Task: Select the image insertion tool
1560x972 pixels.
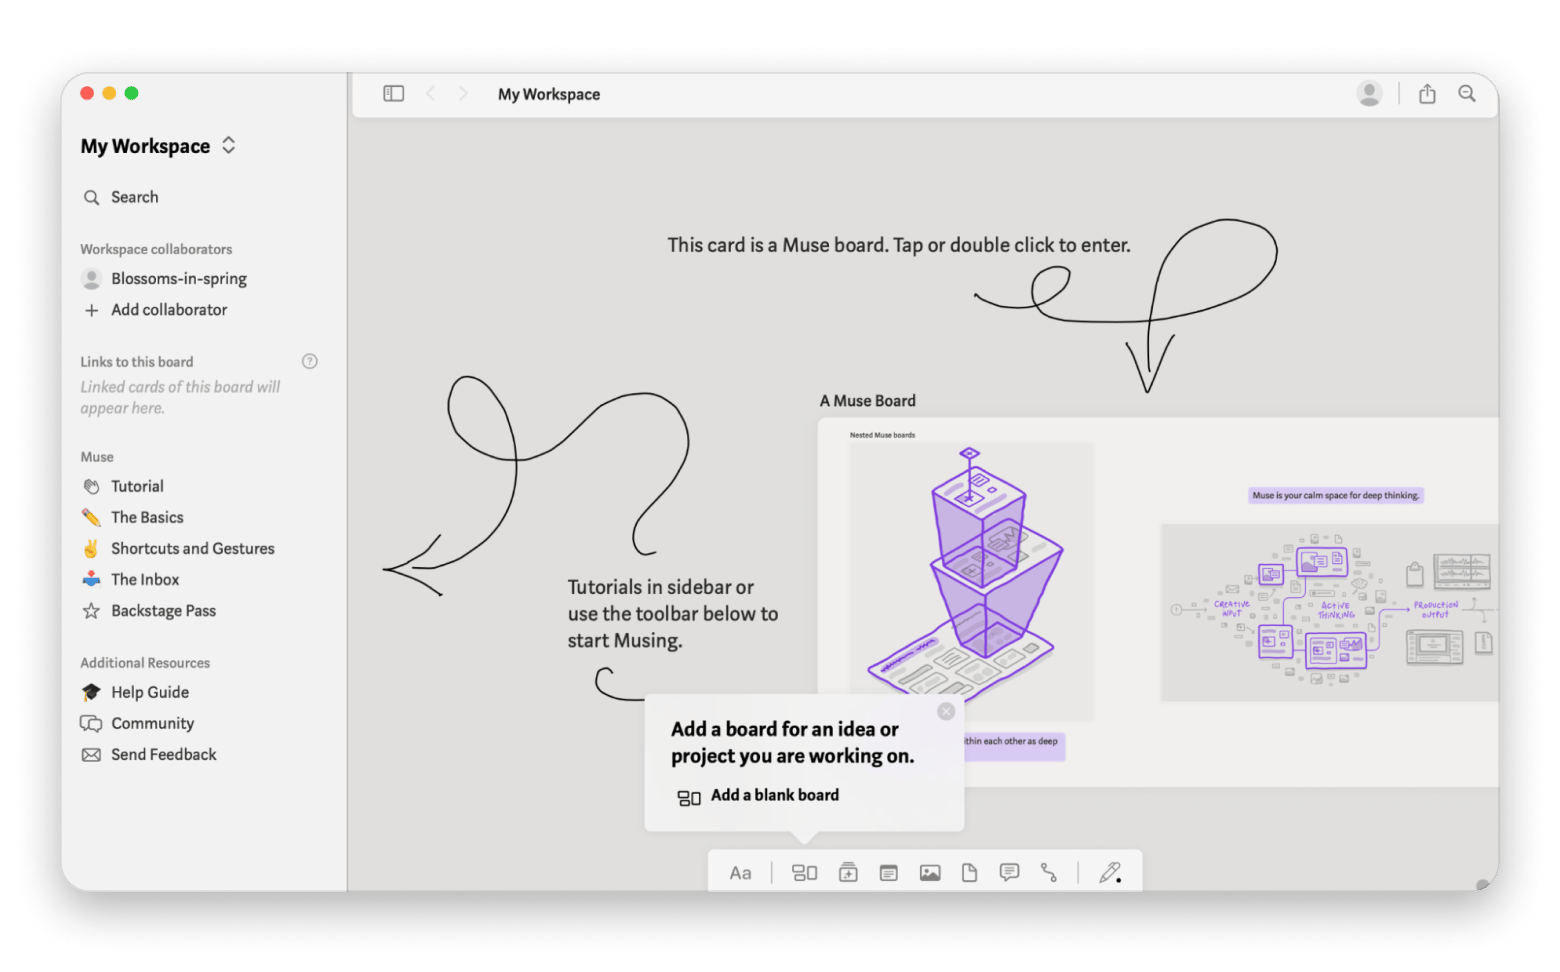Action: tap(929, 872)
